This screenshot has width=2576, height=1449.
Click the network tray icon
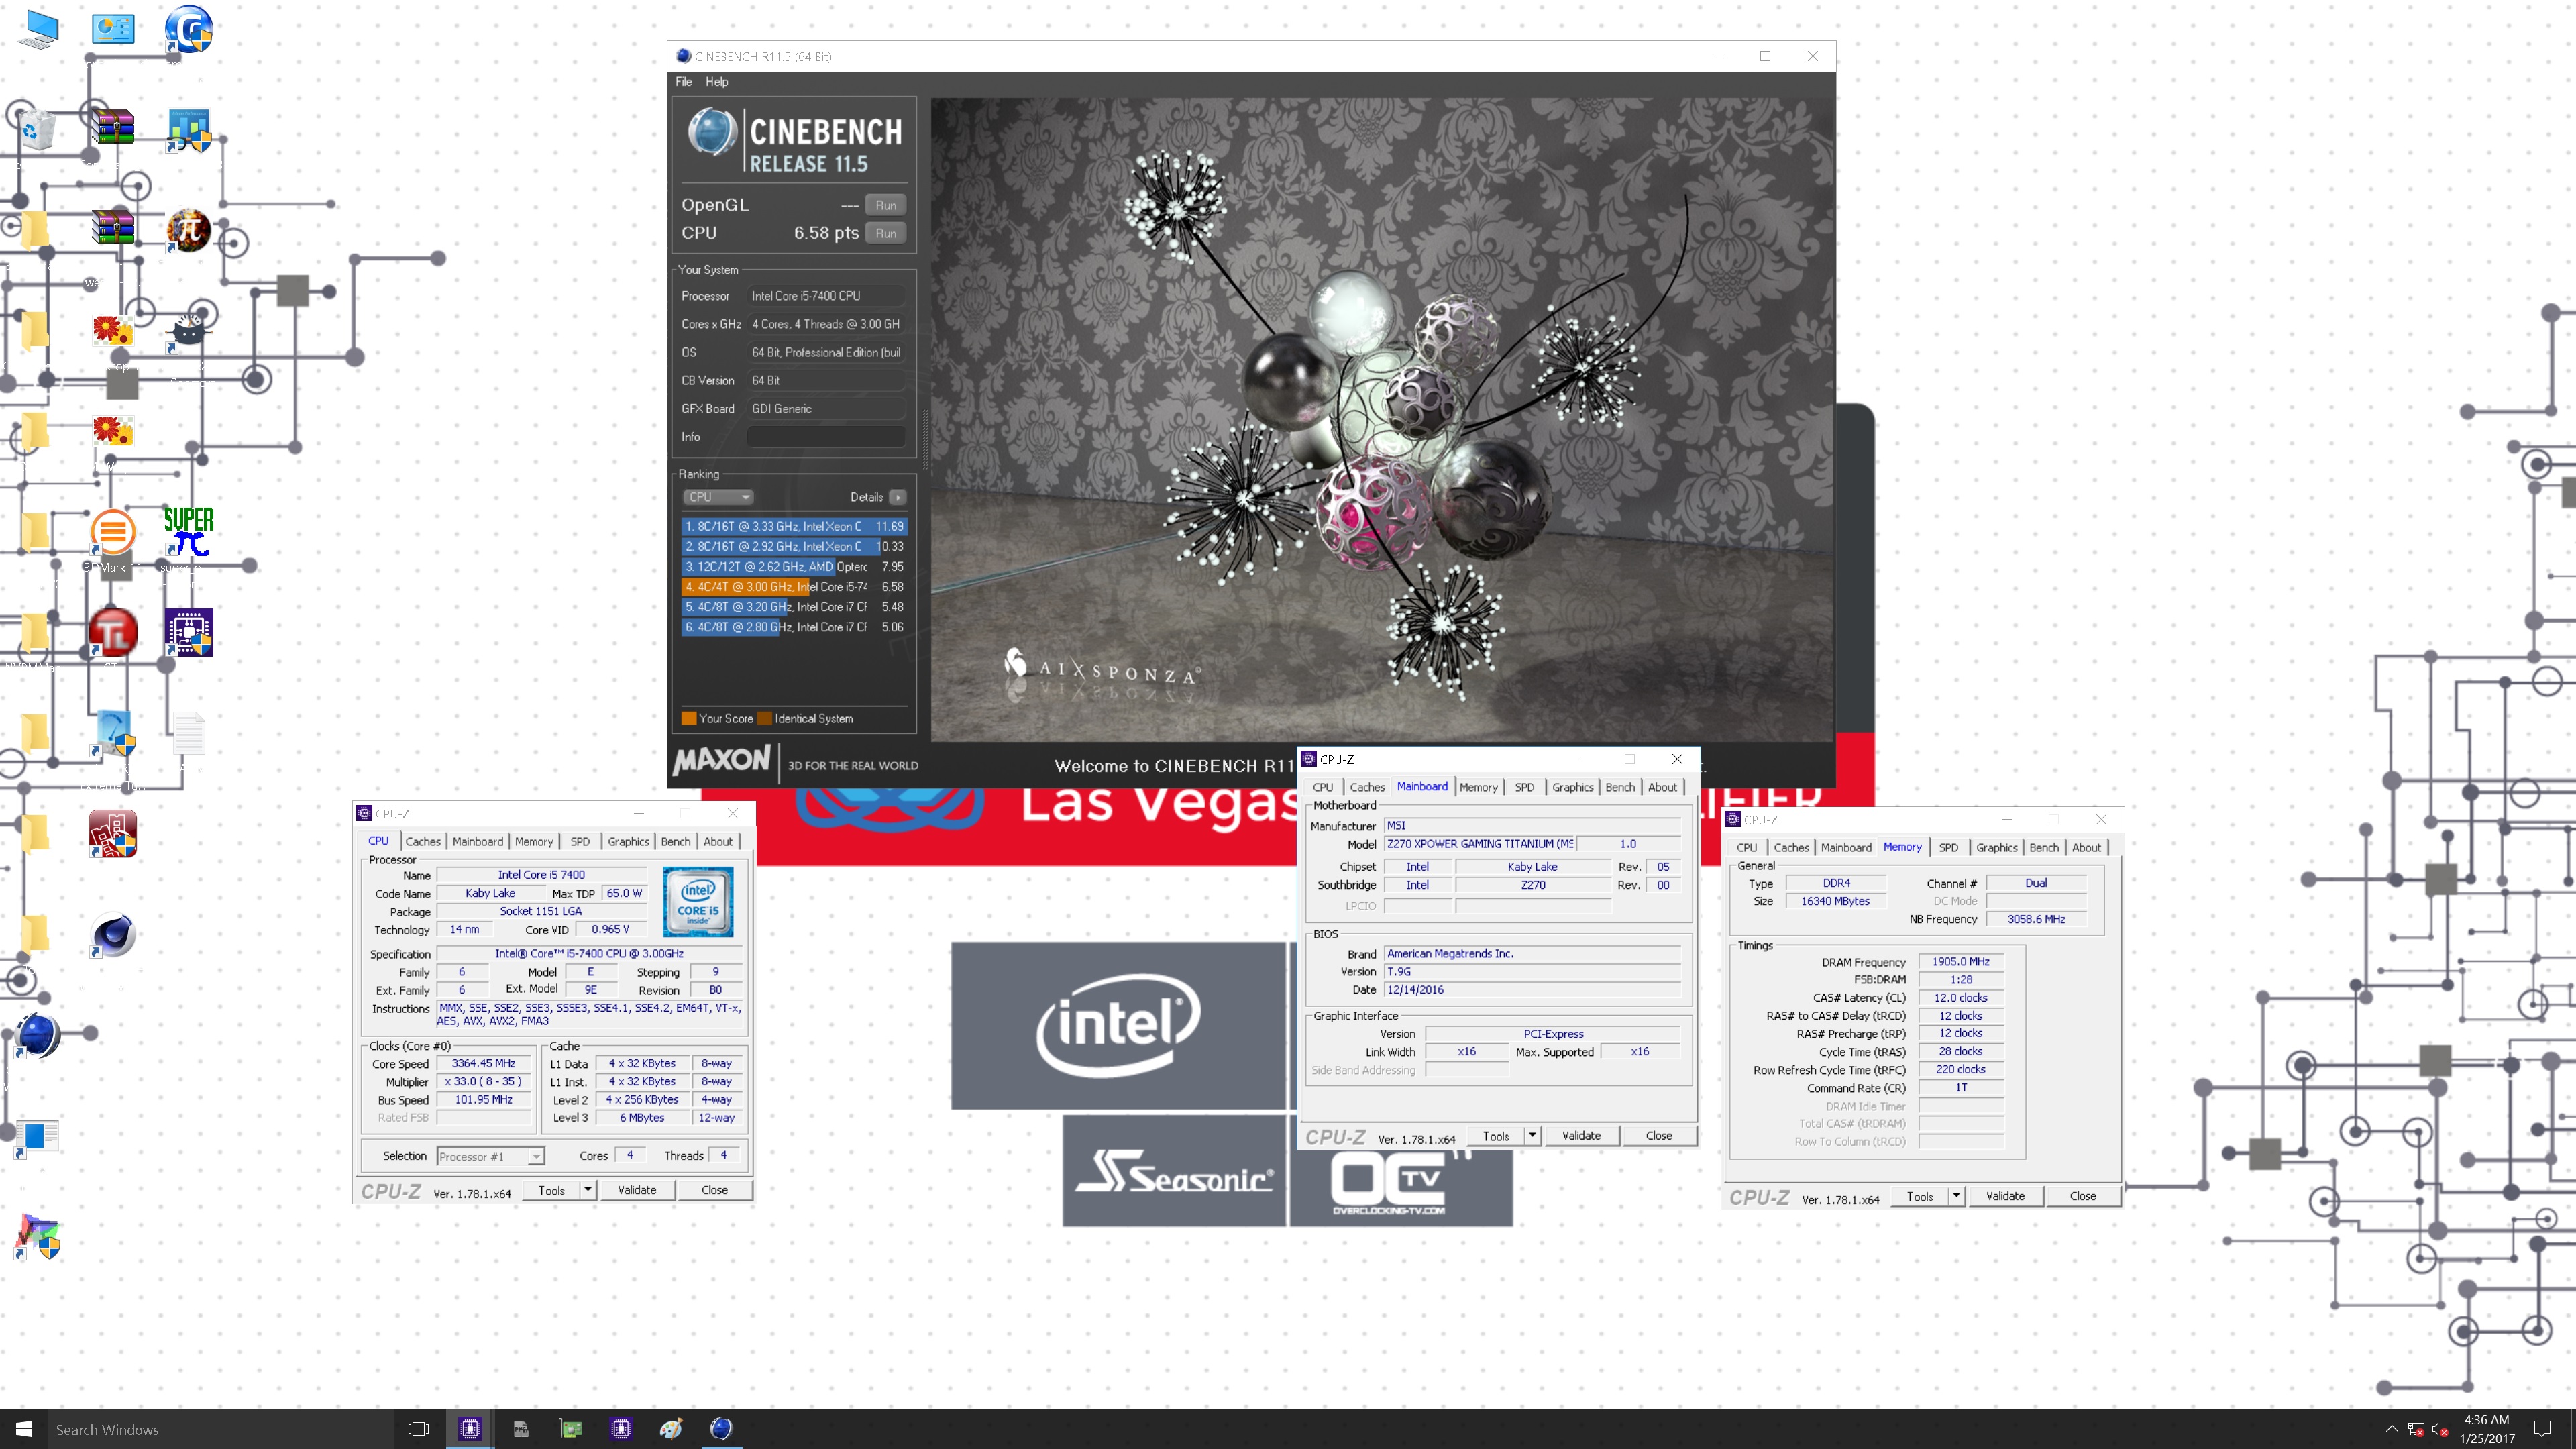click(x=2416, y=1429)
